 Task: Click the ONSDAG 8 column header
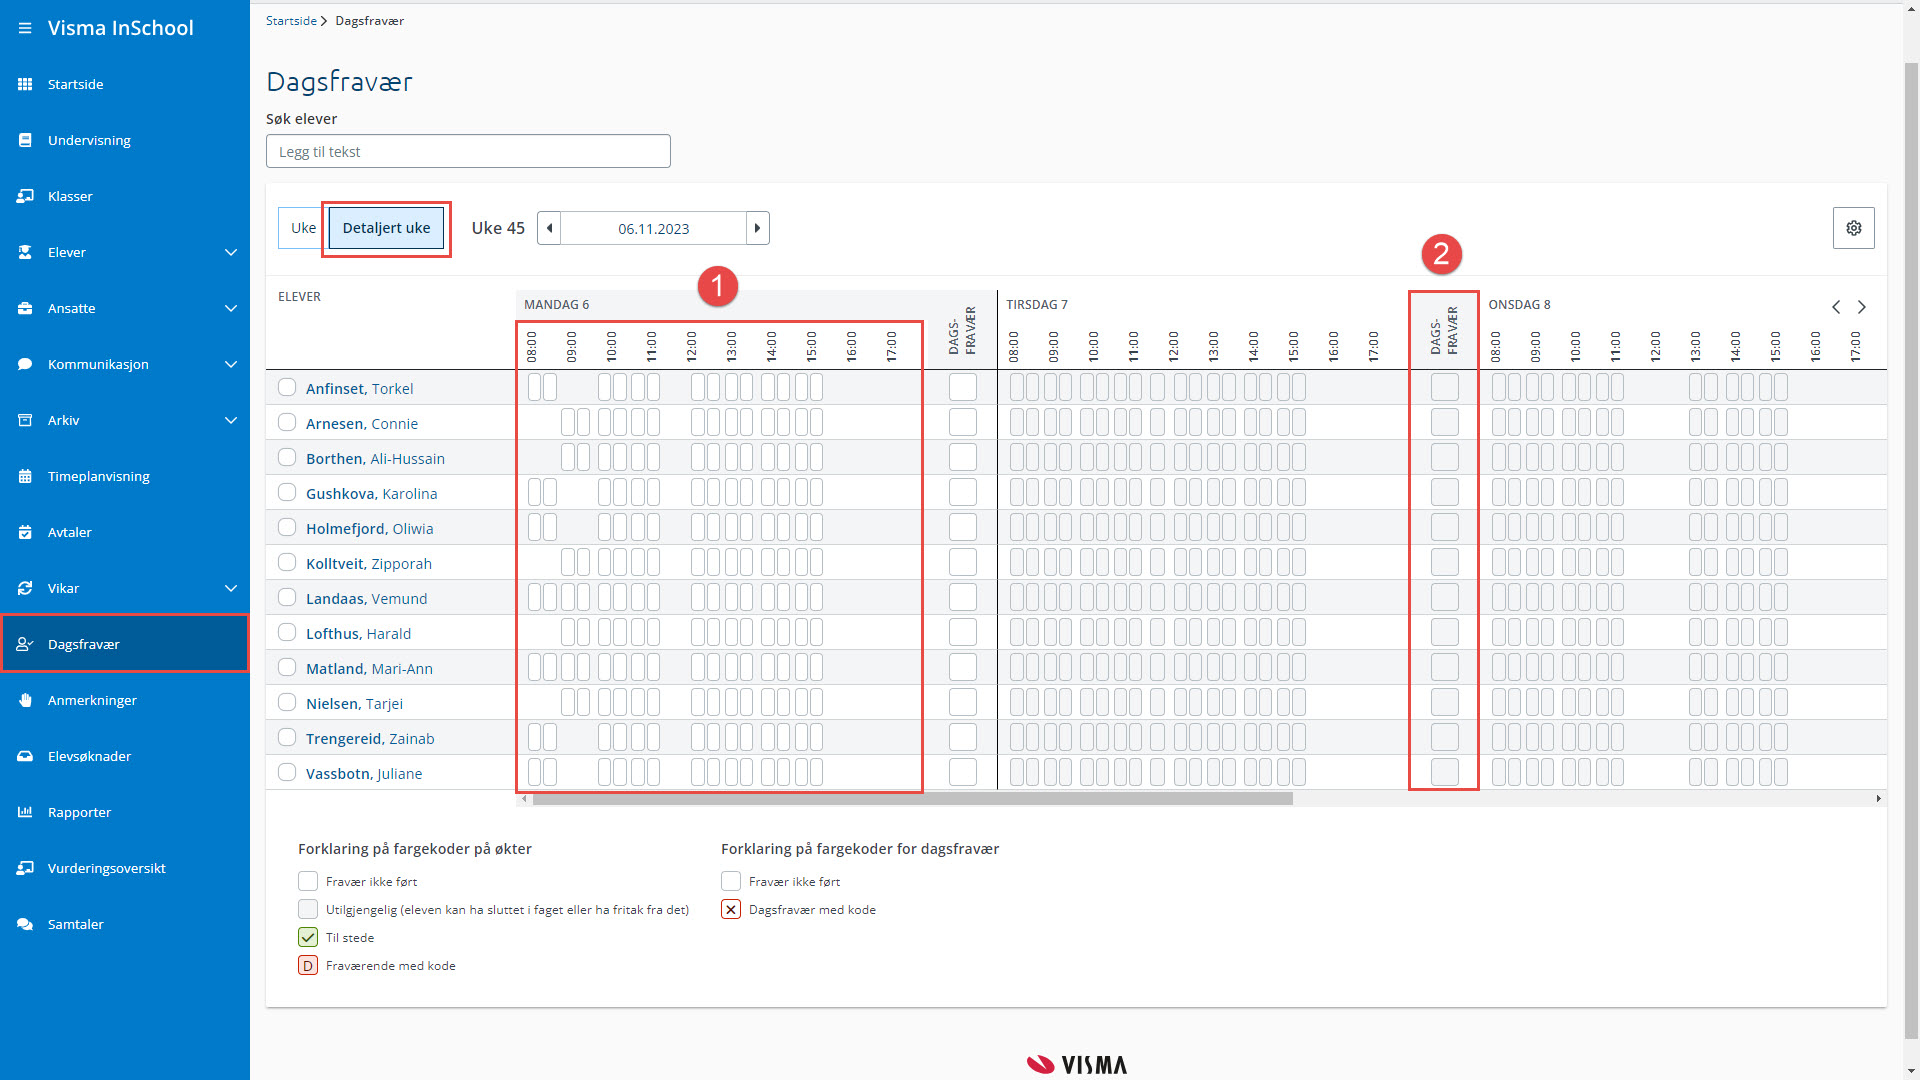pos(1518,304)
